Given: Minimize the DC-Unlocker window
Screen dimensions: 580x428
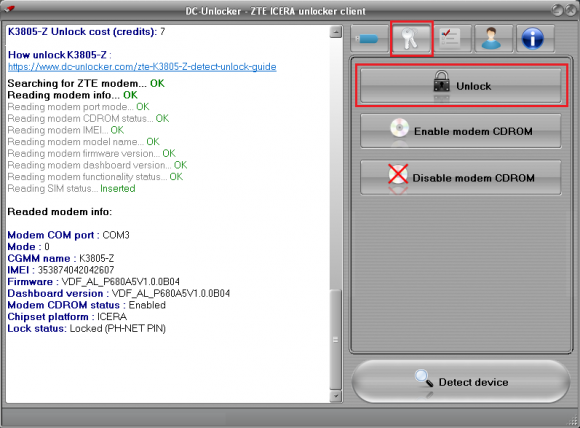Looking at the screenshot, I should tap(557, 10).
